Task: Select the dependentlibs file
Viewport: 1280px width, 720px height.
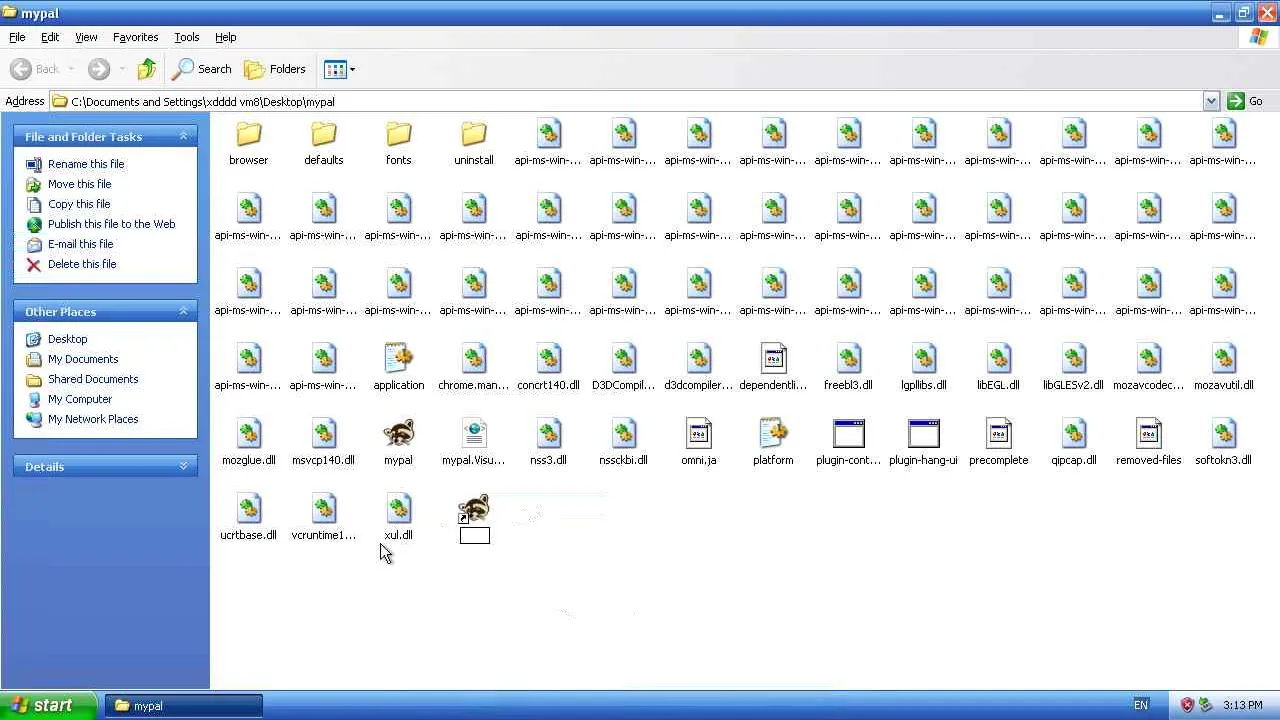Action: click(x=773, y=368)
